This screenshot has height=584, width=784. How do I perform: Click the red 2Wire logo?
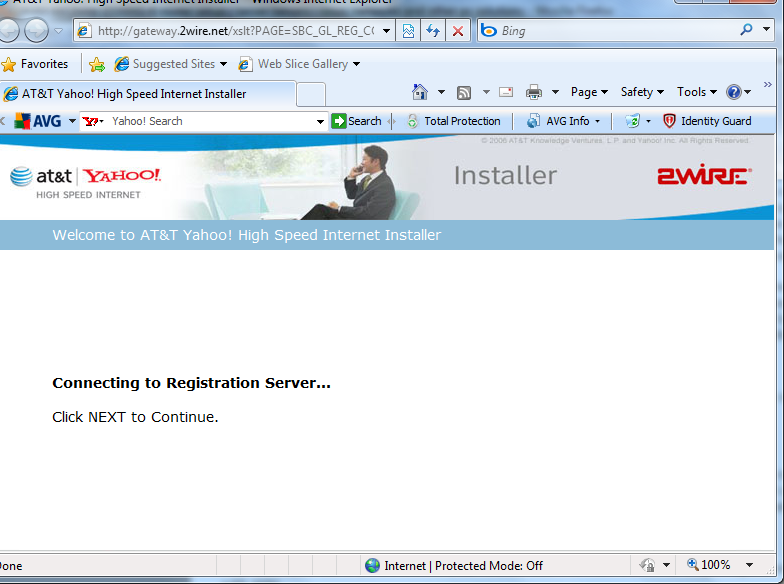pos(704,174)
